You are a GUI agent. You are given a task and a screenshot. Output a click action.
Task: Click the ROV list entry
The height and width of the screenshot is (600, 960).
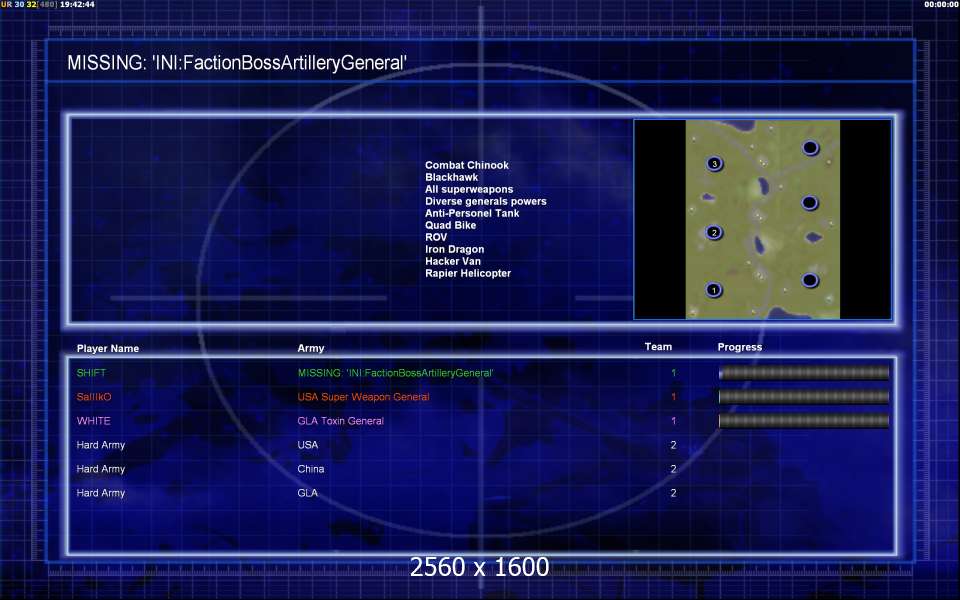tap(436, 237)
